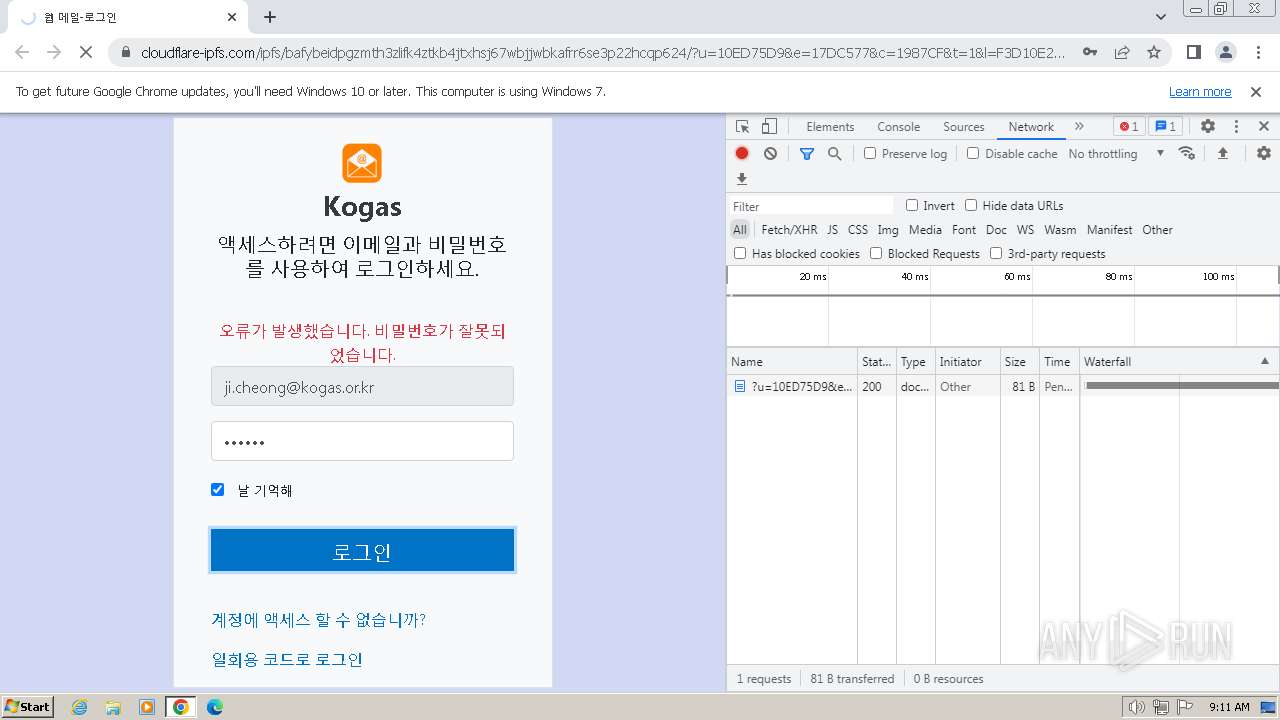Sort requests by Name column header
1280x720 pixels.
[x=792, y=362]
